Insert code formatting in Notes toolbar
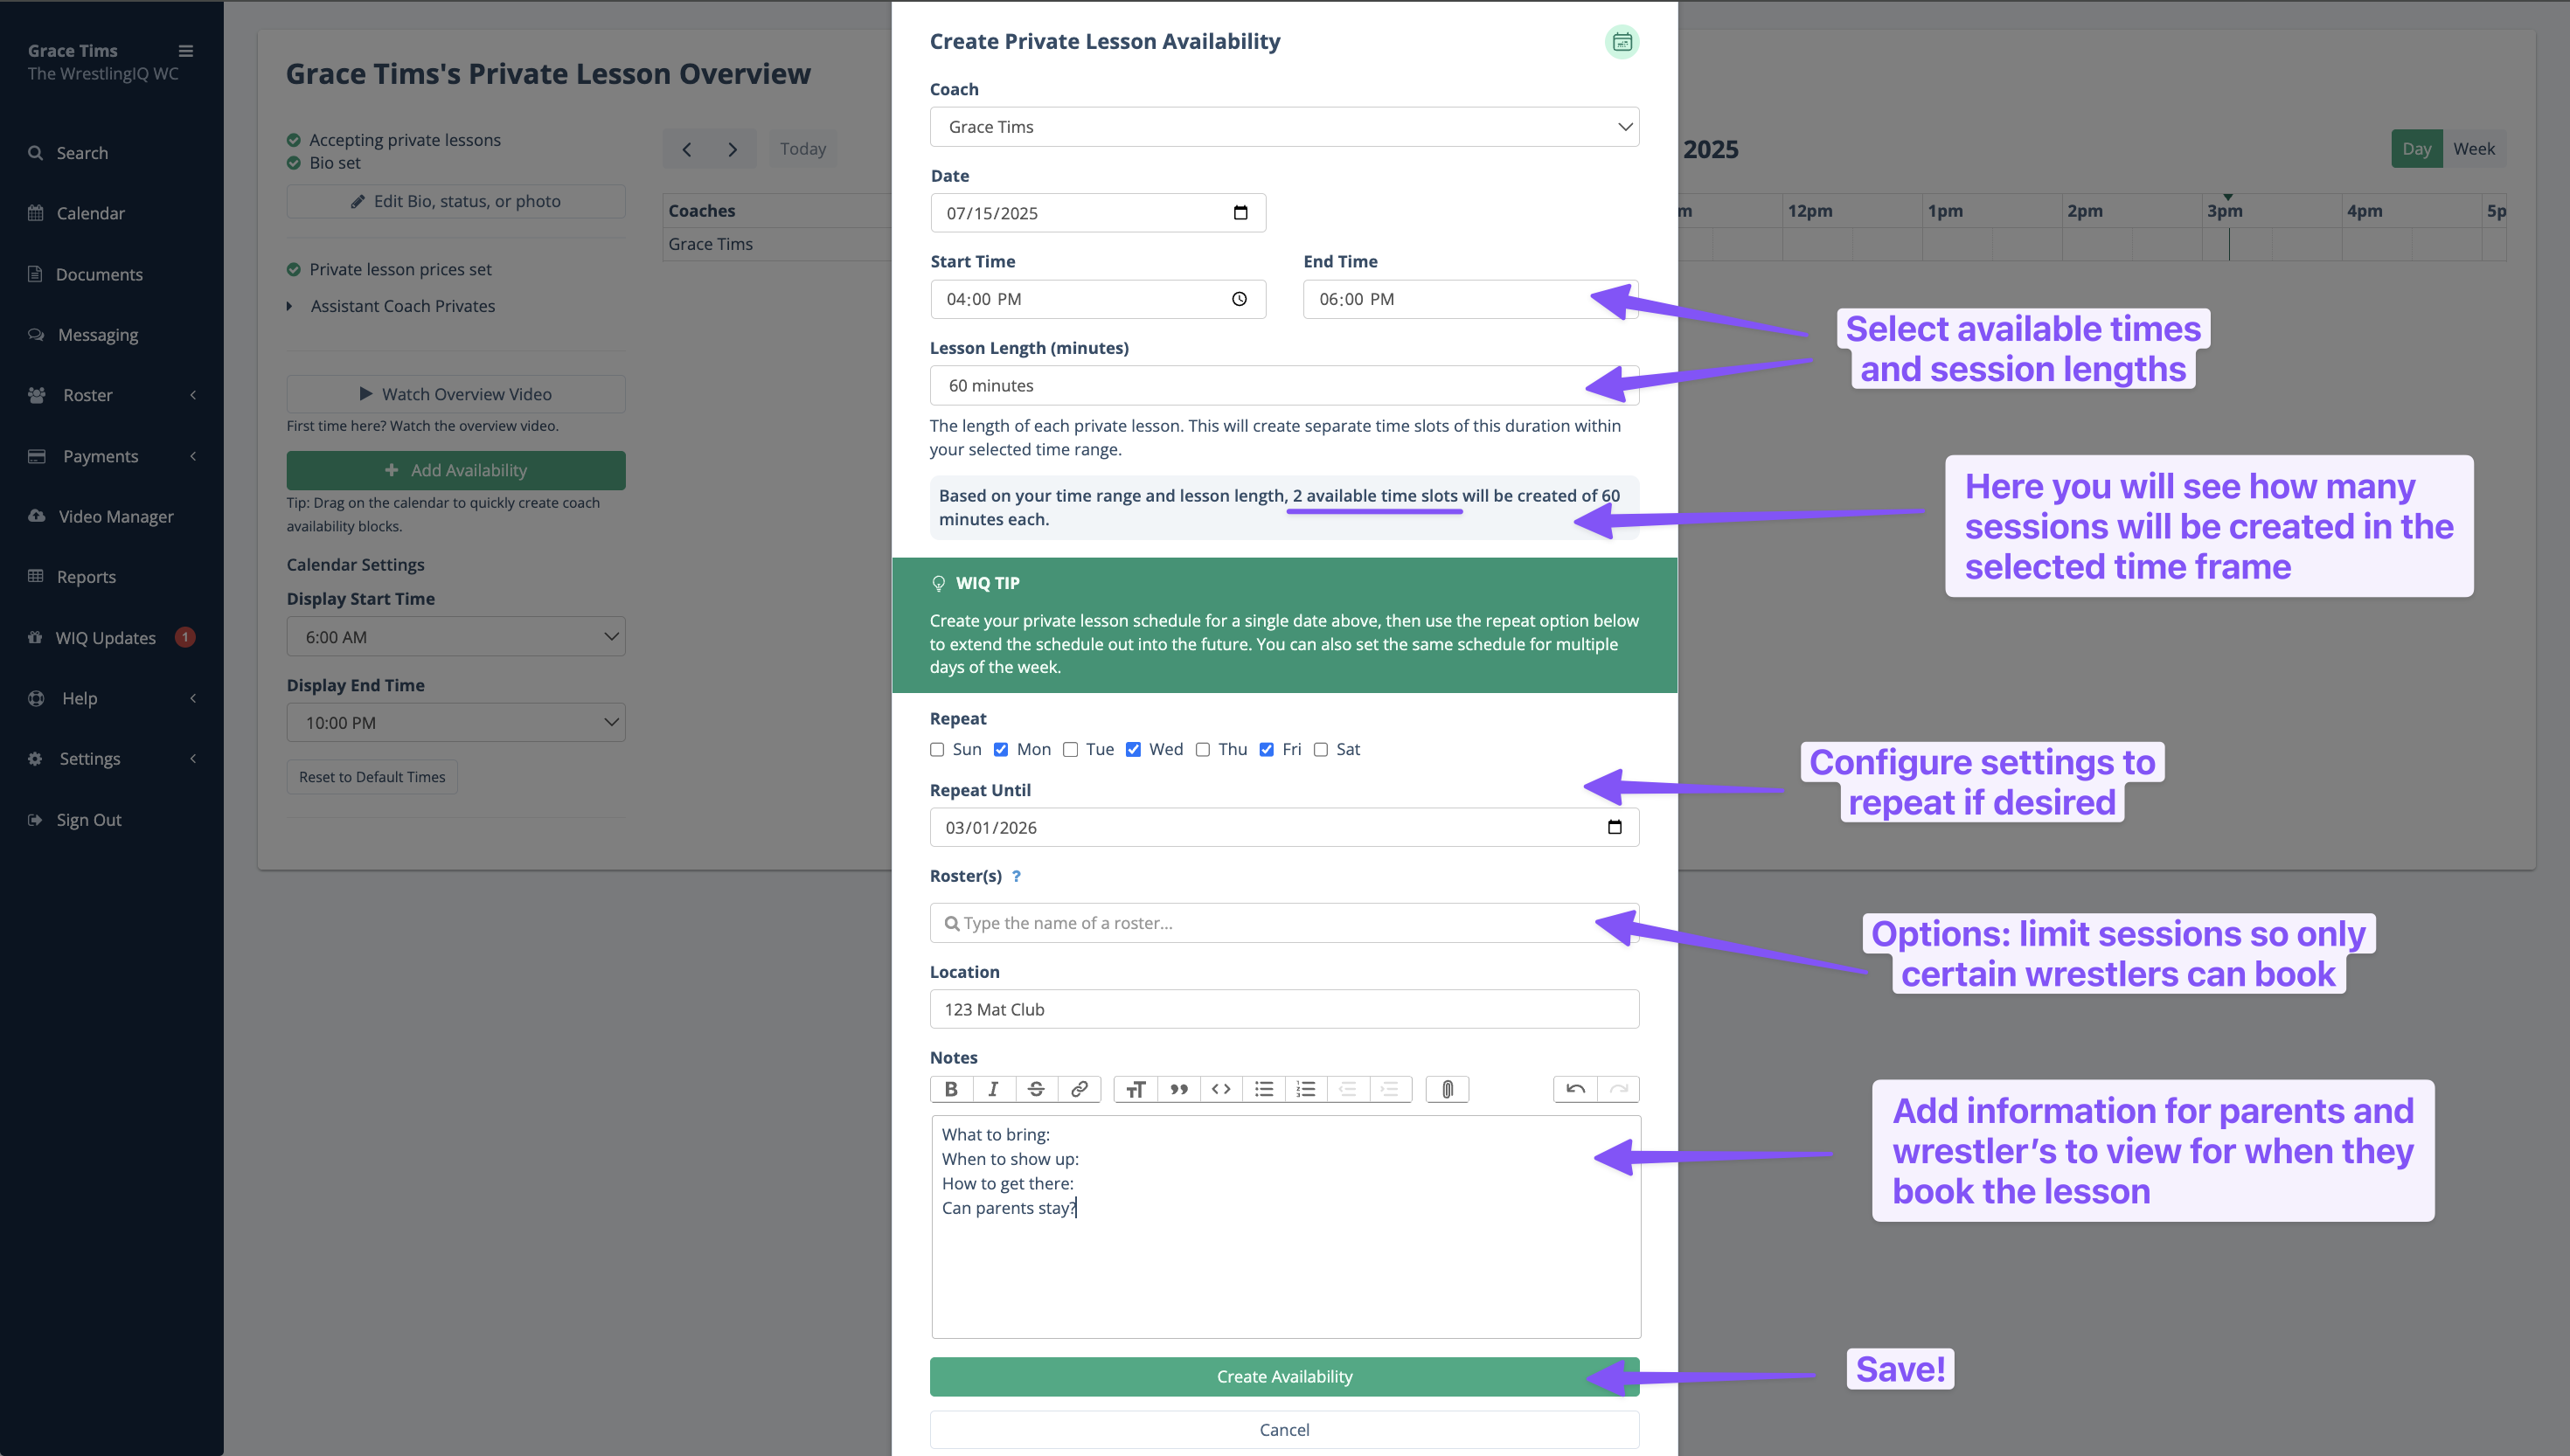 pos(1221,1089)
